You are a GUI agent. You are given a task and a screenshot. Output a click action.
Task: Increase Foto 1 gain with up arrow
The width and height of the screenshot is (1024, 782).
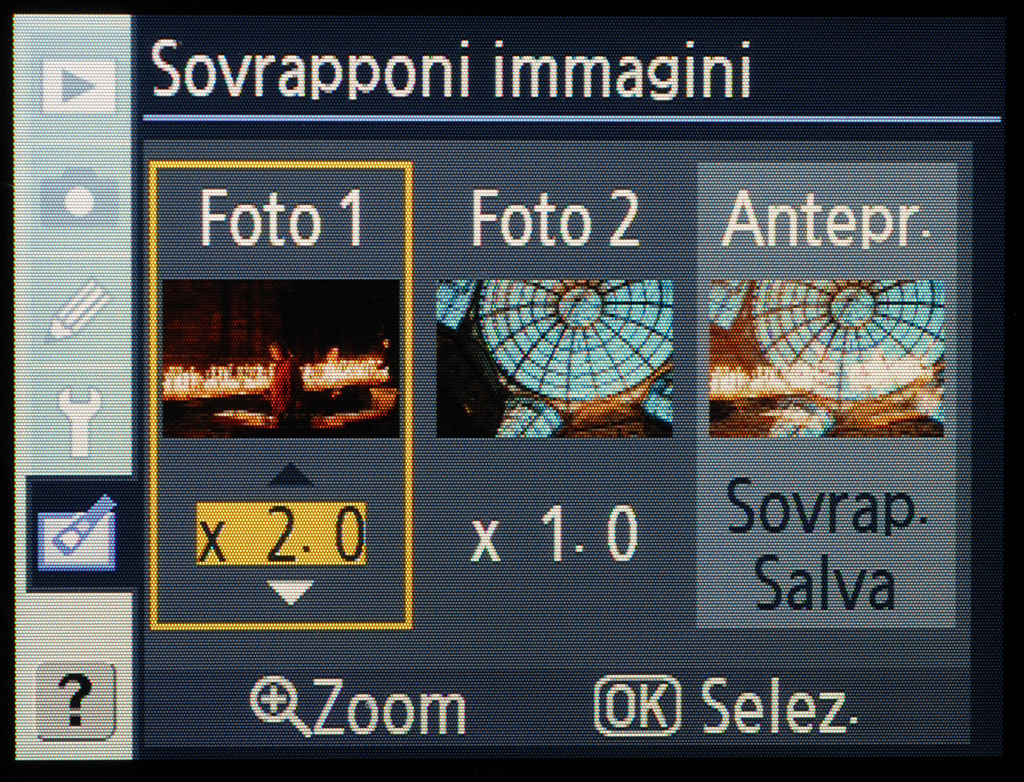coord(291,474)
